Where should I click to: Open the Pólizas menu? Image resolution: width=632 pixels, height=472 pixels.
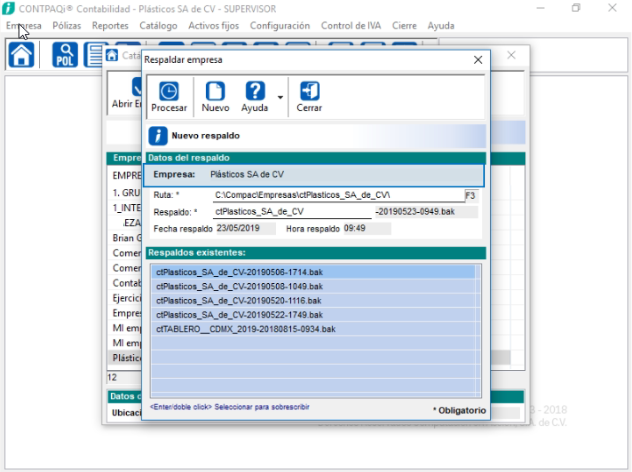[67, 25]
